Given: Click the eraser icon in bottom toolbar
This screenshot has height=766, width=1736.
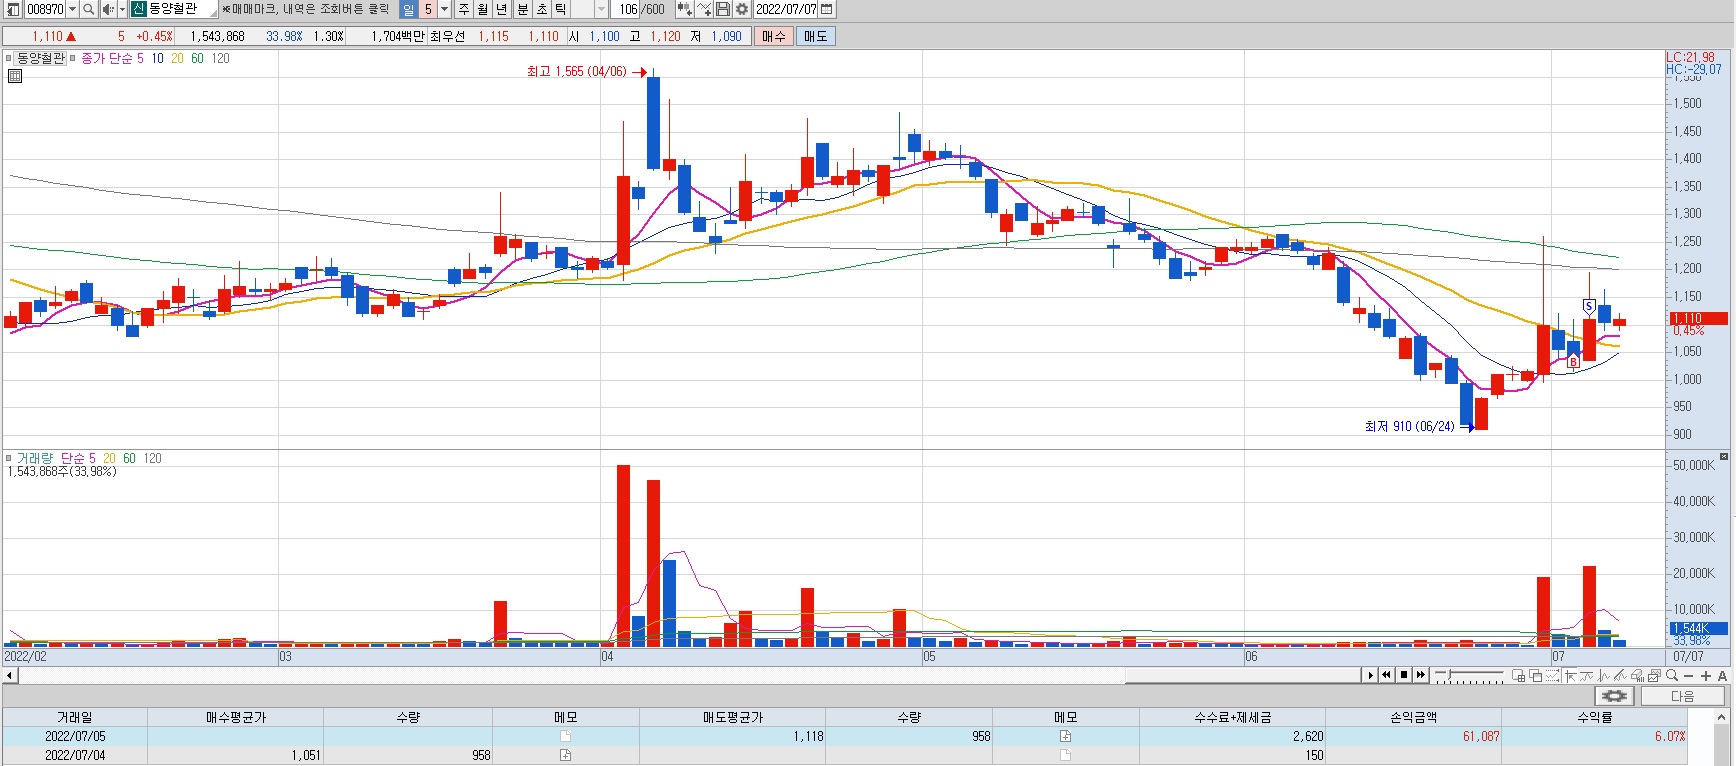Looking at the screenshot, I should 1637,675.
